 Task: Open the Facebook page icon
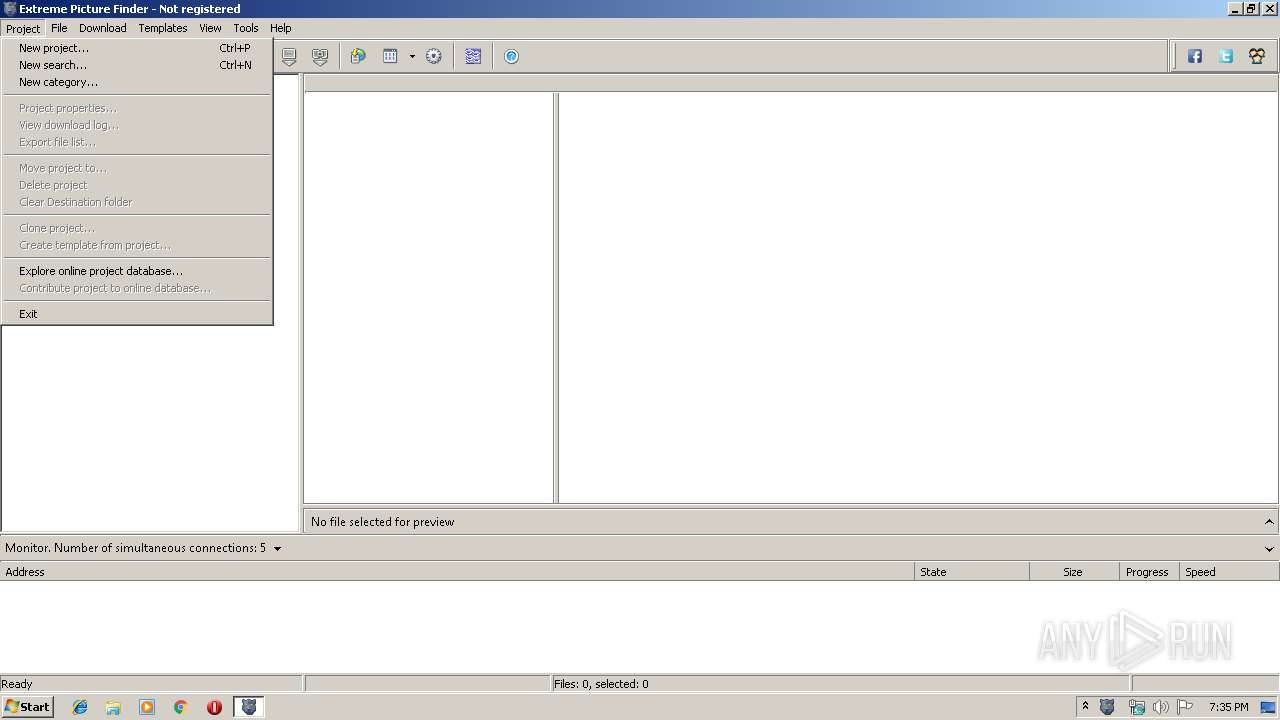pyautogui.click(x=1195, y=57)
